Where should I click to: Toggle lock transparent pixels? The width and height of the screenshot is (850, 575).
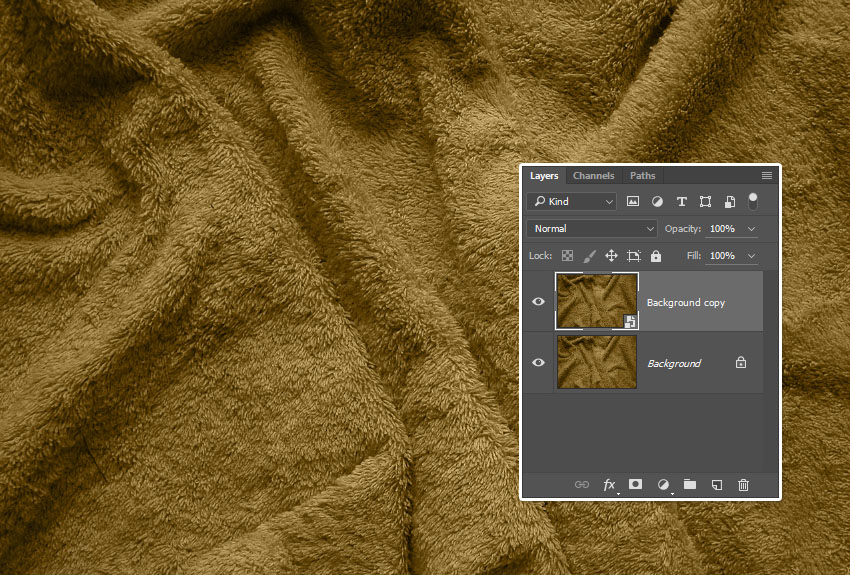[567, 256]
